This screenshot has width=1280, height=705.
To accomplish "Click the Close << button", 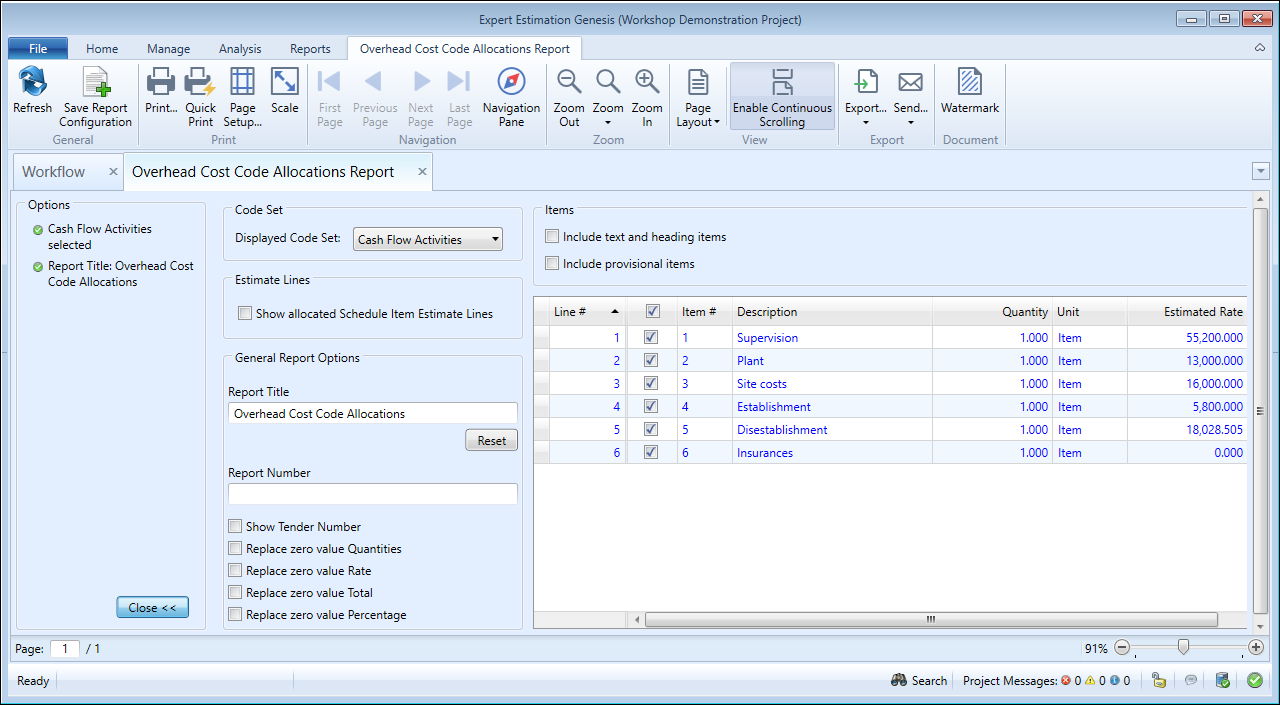I will [x=152, y=608].
